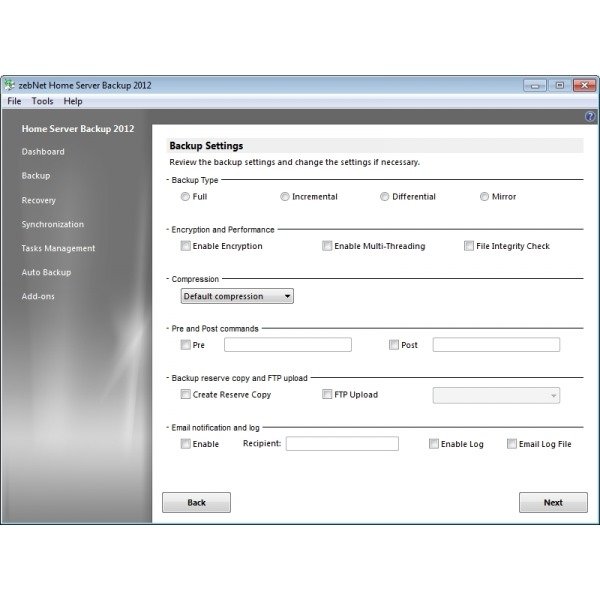
Task: Click the Pre command text field
Action: click(288, 344)
